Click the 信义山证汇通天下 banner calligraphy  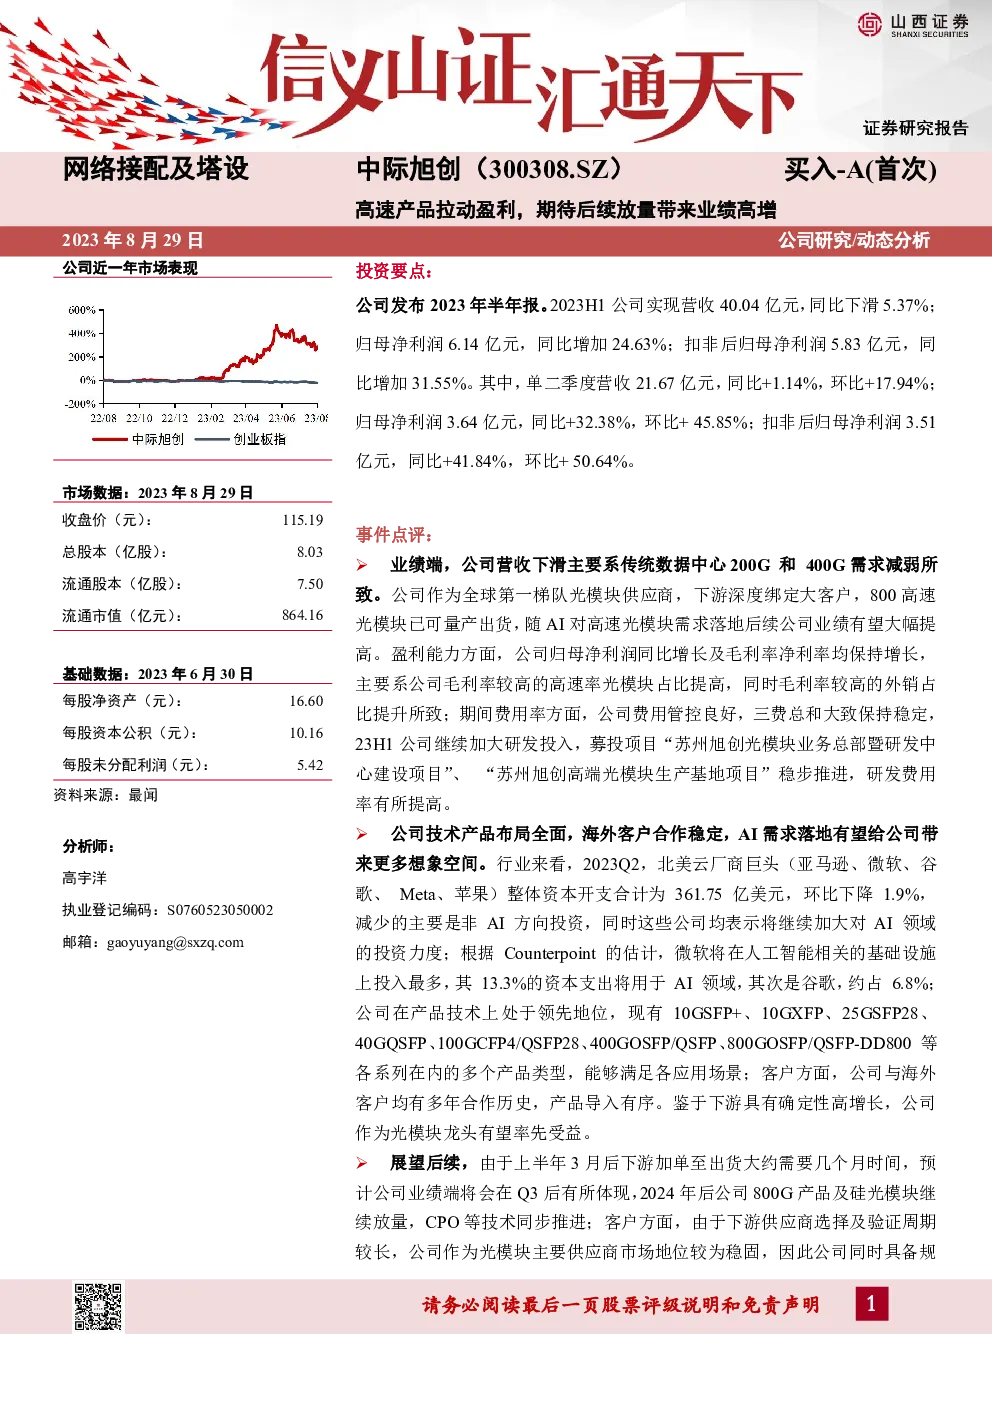click(530, 85)
